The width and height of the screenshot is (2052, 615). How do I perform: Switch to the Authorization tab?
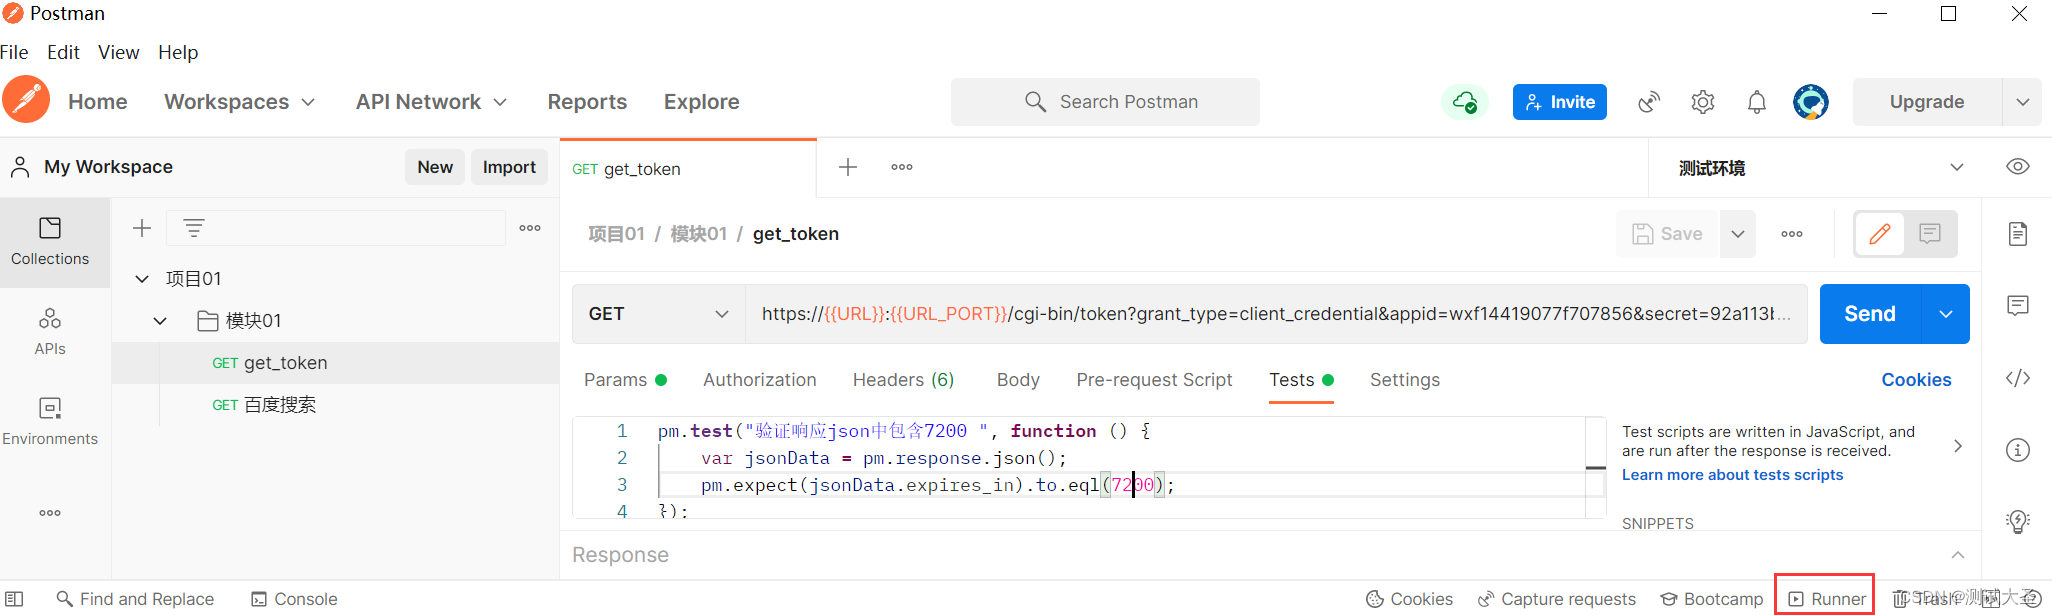760,380
